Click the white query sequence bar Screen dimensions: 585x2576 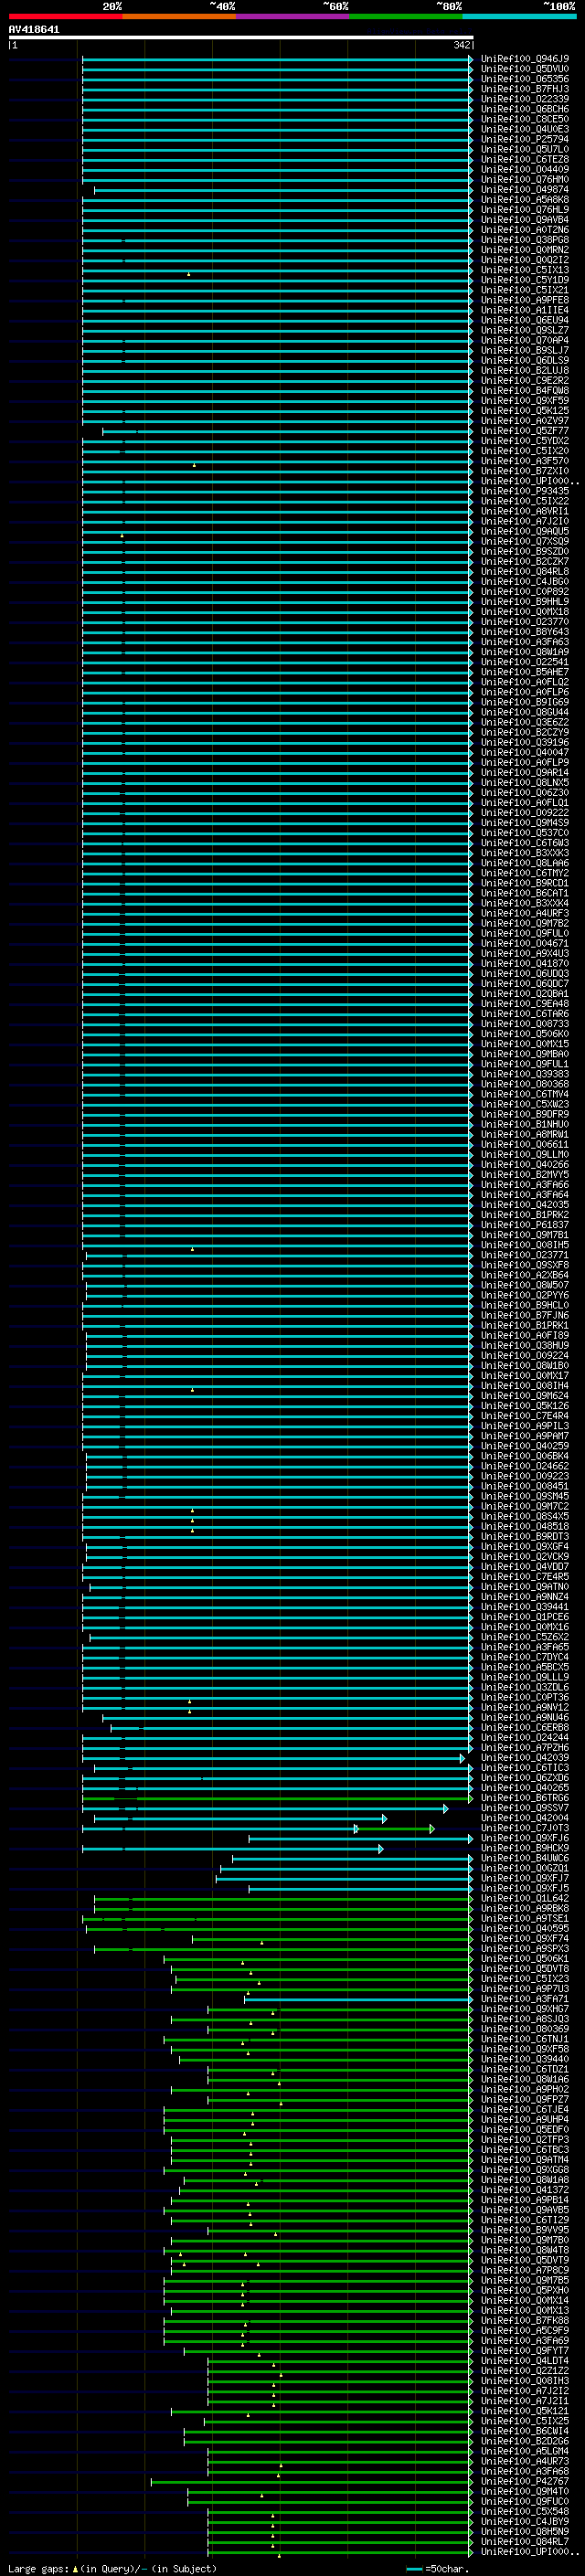pos(241,37)
